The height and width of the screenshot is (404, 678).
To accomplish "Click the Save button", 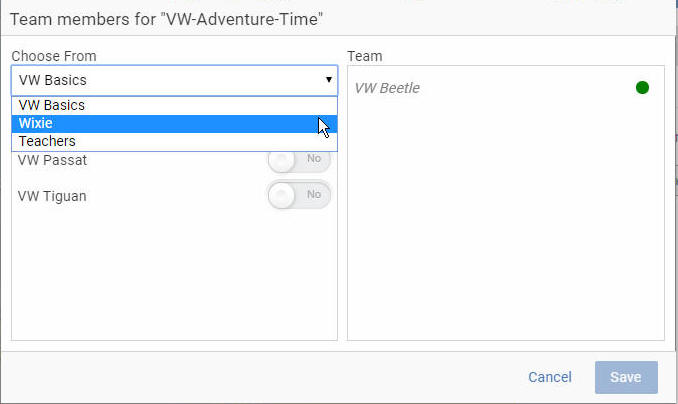I will coord(626,377).
